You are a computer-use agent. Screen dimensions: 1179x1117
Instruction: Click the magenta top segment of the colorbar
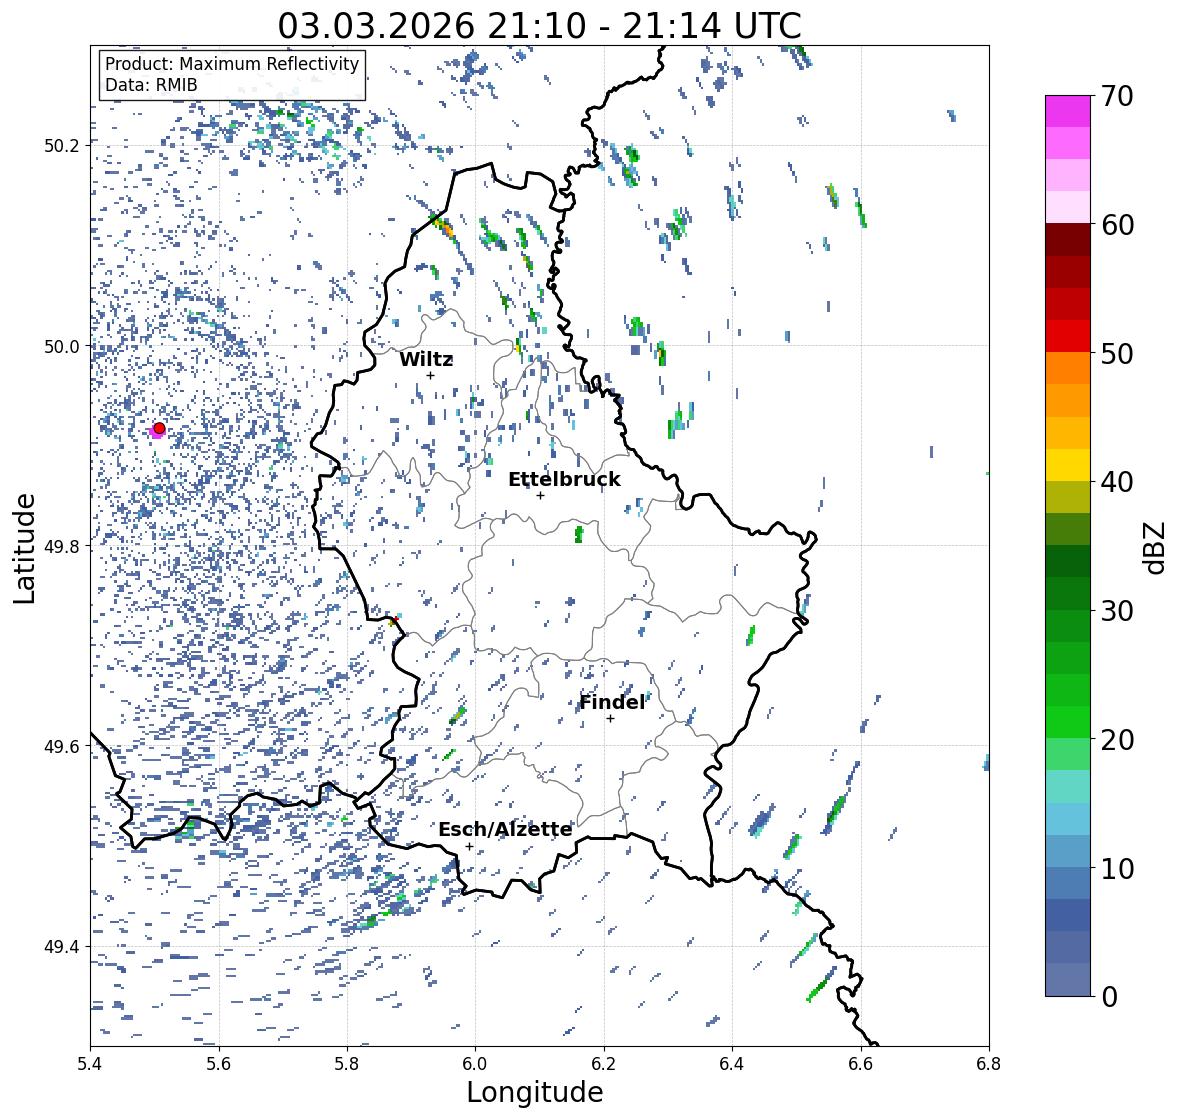click(1068, 111)
